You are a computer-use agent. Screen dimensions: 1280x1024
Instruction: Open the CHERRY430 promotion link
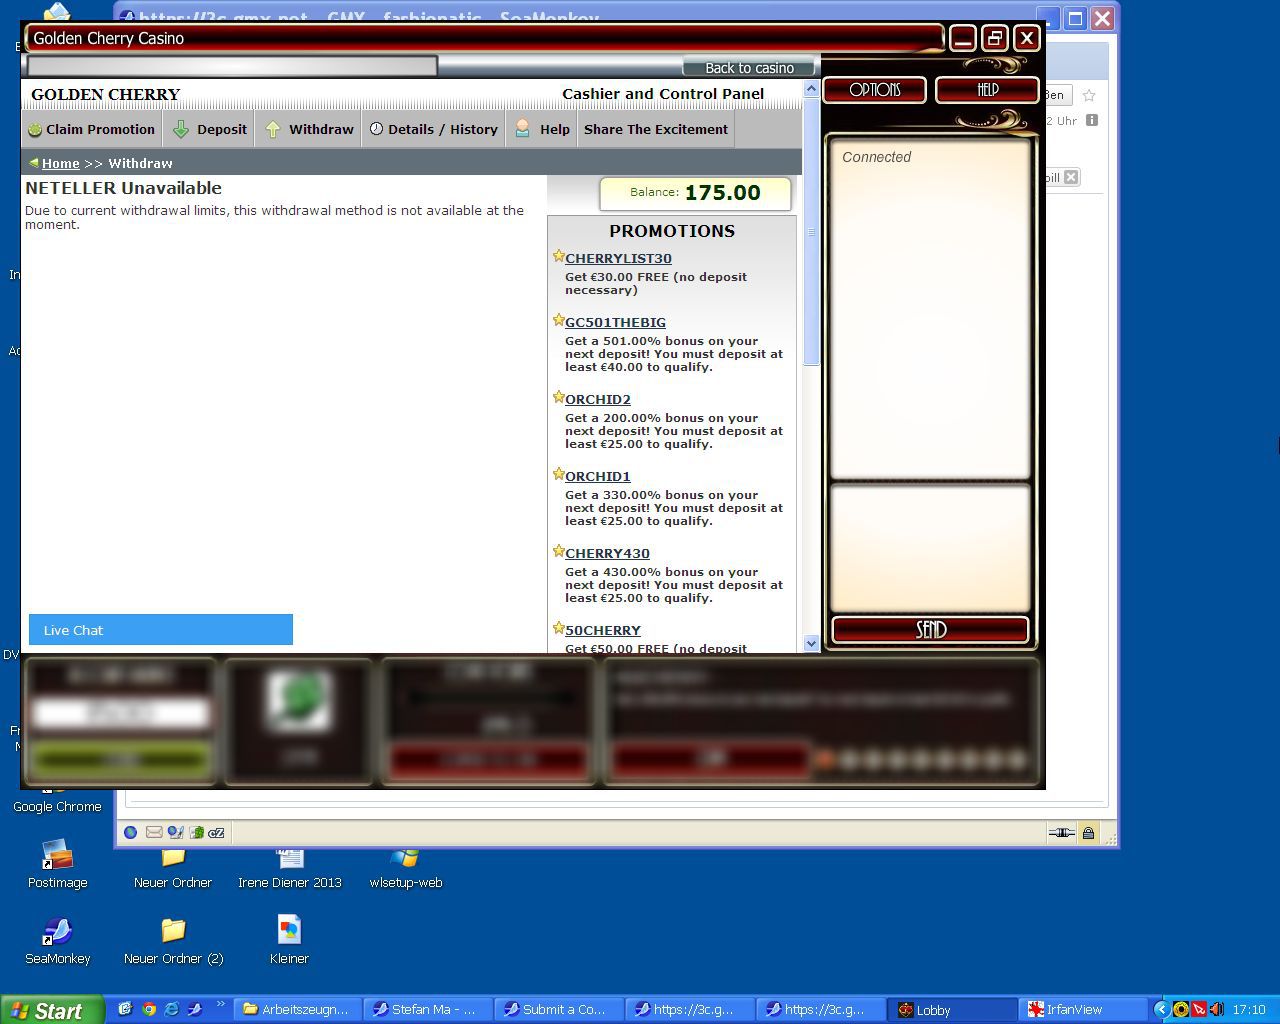tap(607, 553)
